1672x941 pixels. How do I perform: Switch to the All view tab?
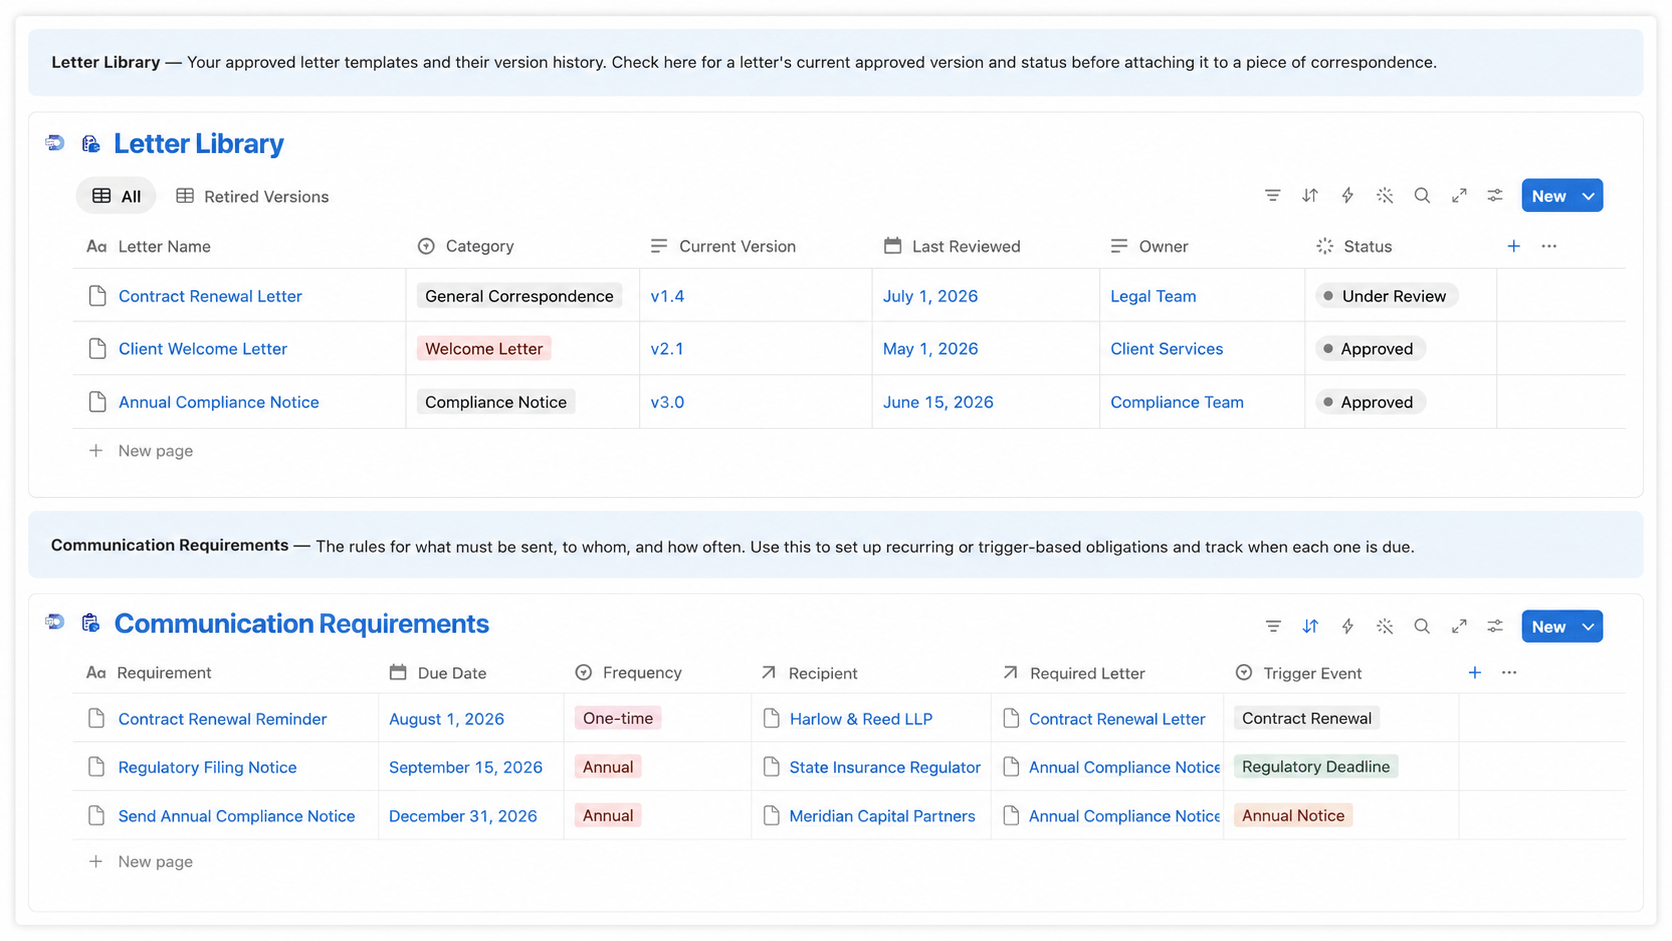(116, 196)
